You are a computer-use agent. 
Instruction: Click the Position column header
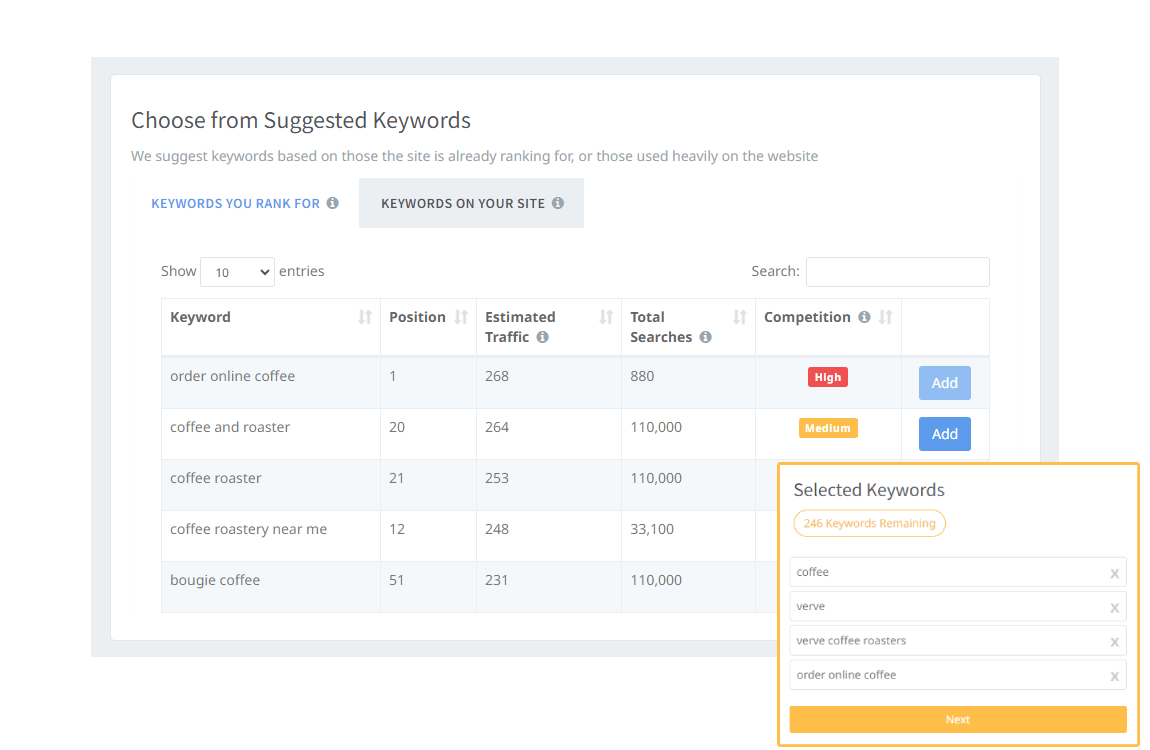(x=428, y=327)
